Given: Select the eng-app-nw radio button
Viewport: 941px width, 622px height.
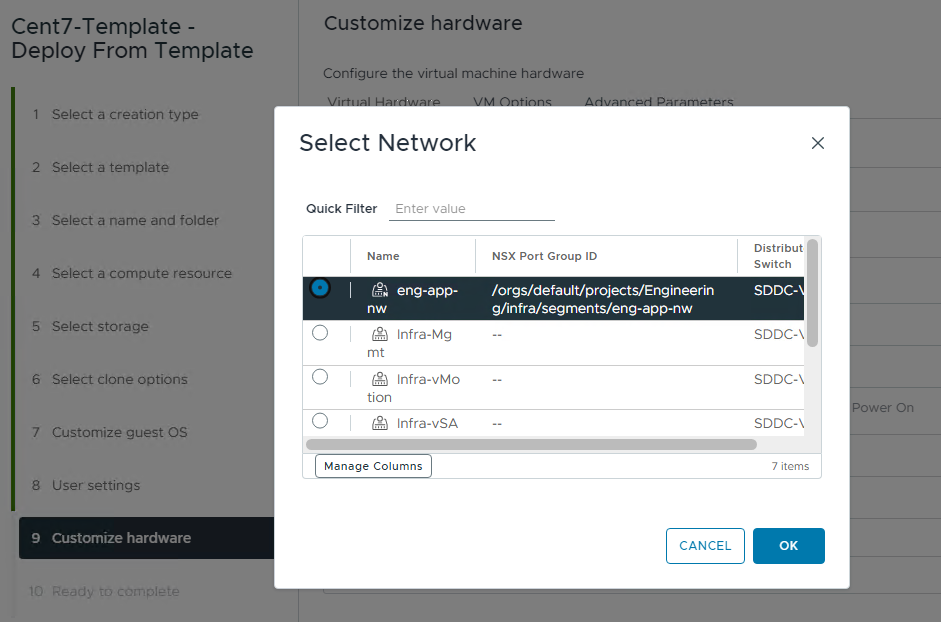Looking at the screenshot, I should pyautogui.click(x=320, y=289).
